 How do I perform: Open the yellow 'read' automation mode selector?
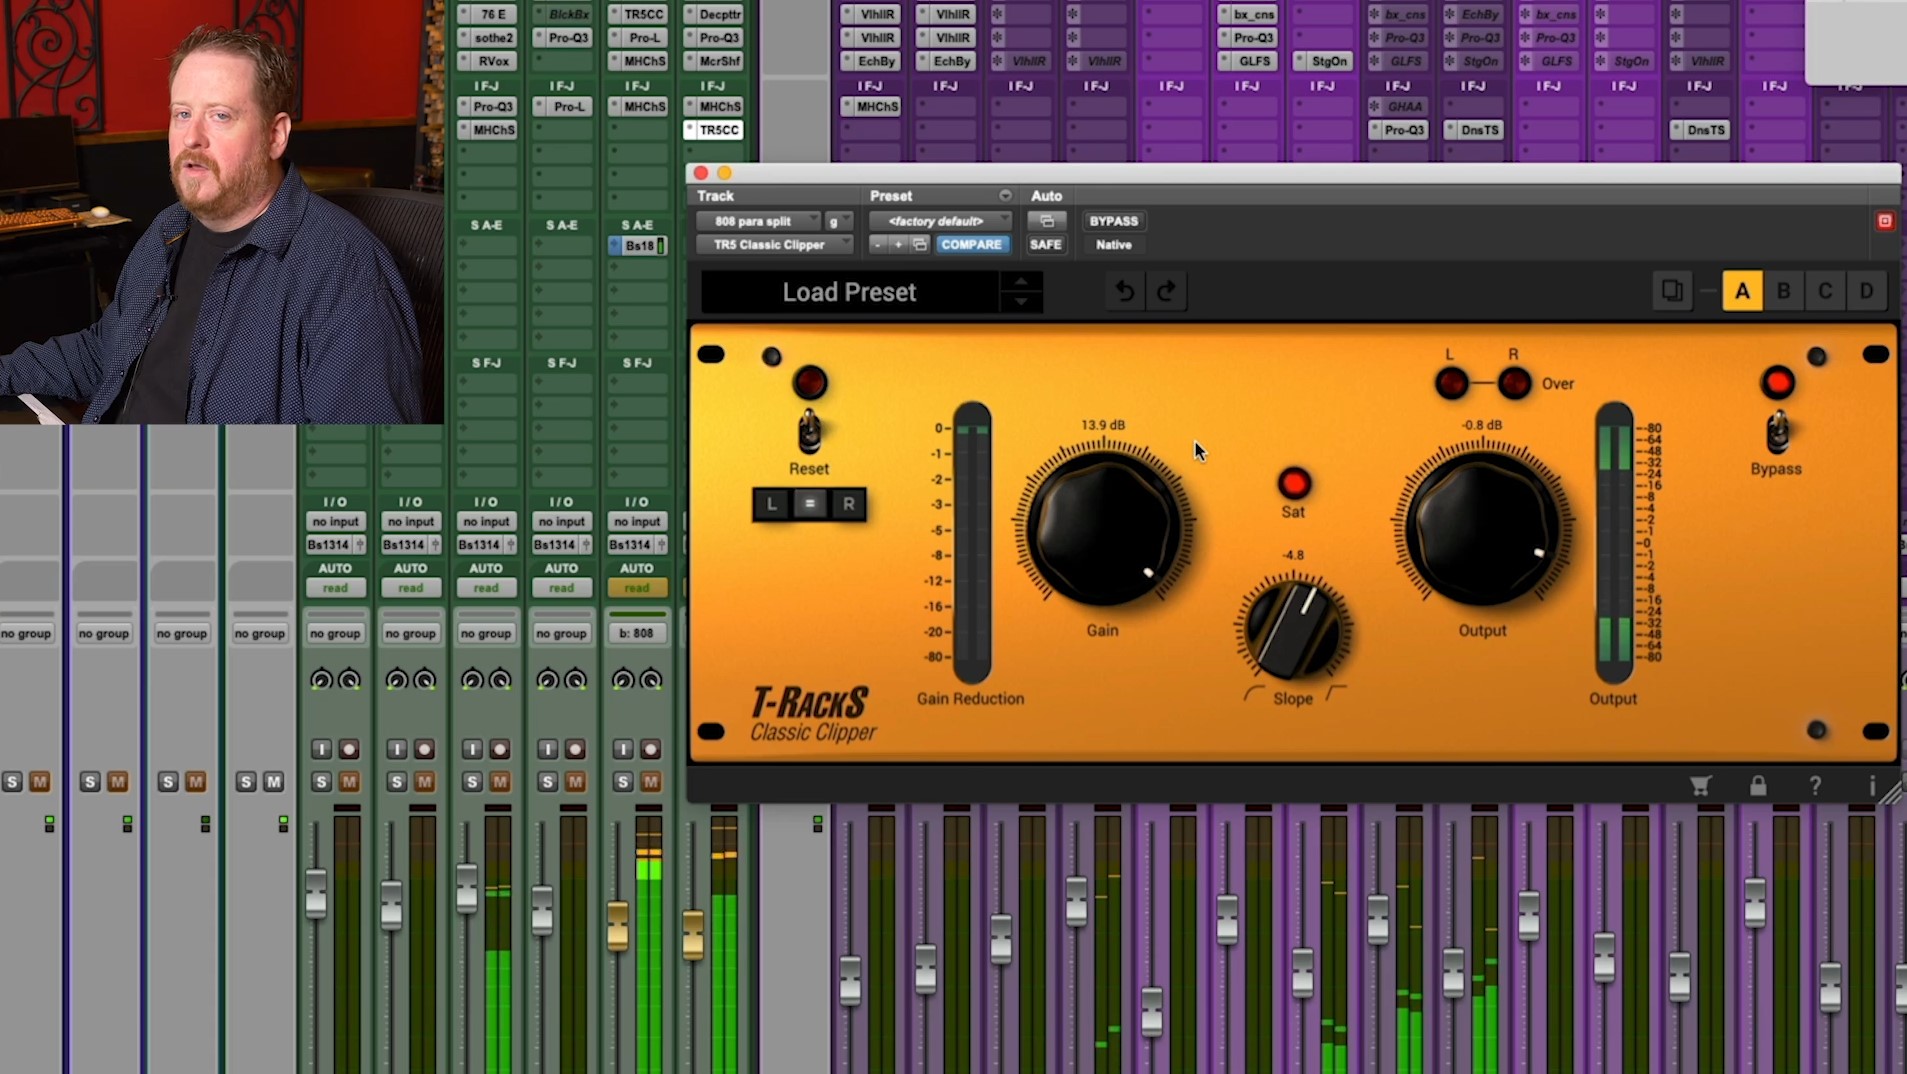point(637,588)
